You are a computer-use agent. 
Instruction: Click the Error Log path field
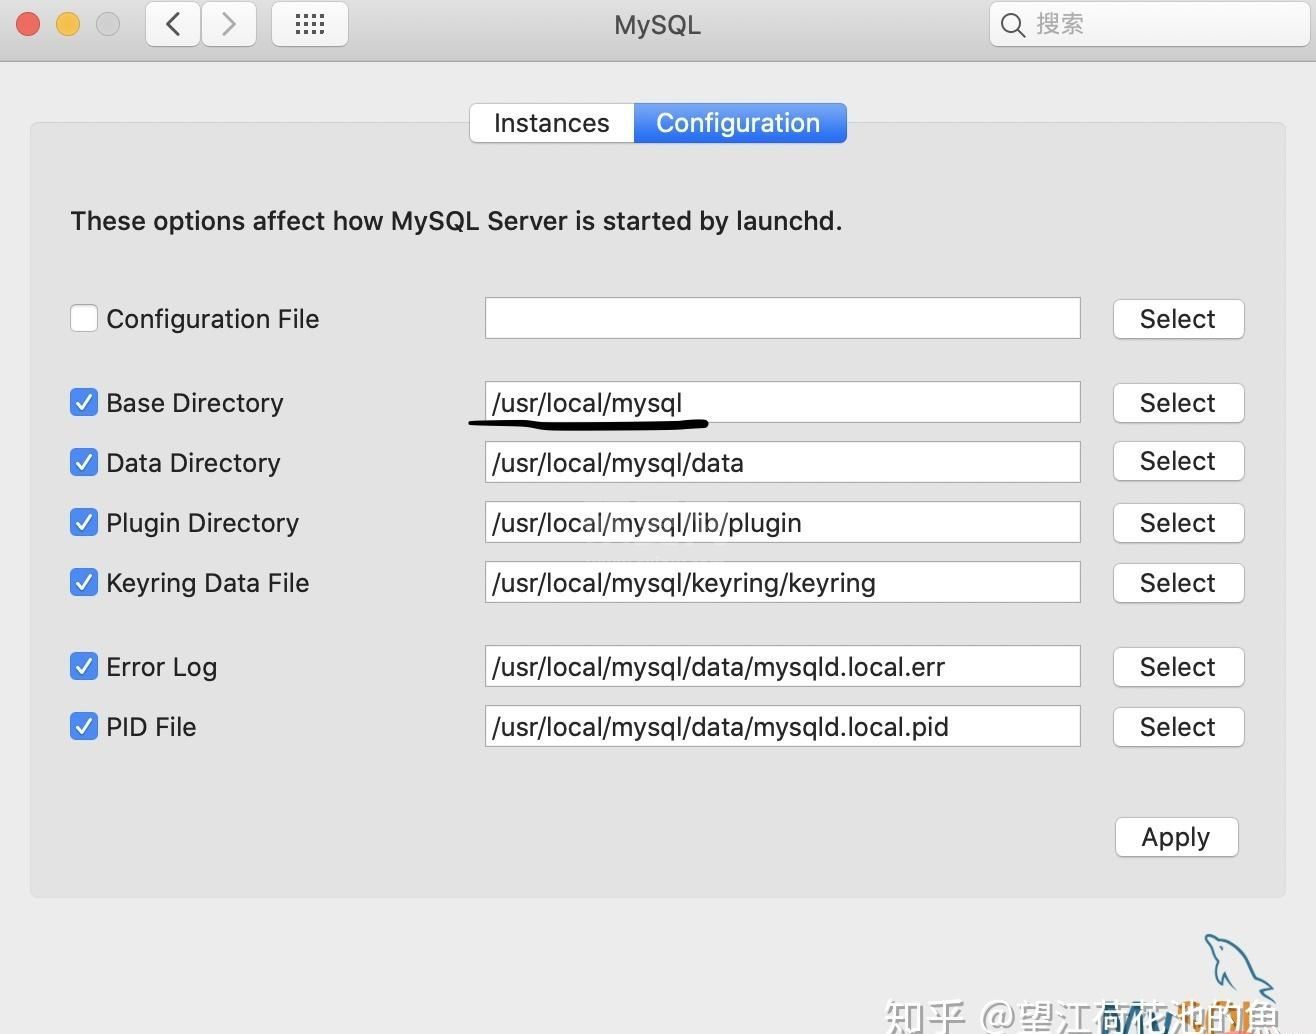[x=783, y=666]
